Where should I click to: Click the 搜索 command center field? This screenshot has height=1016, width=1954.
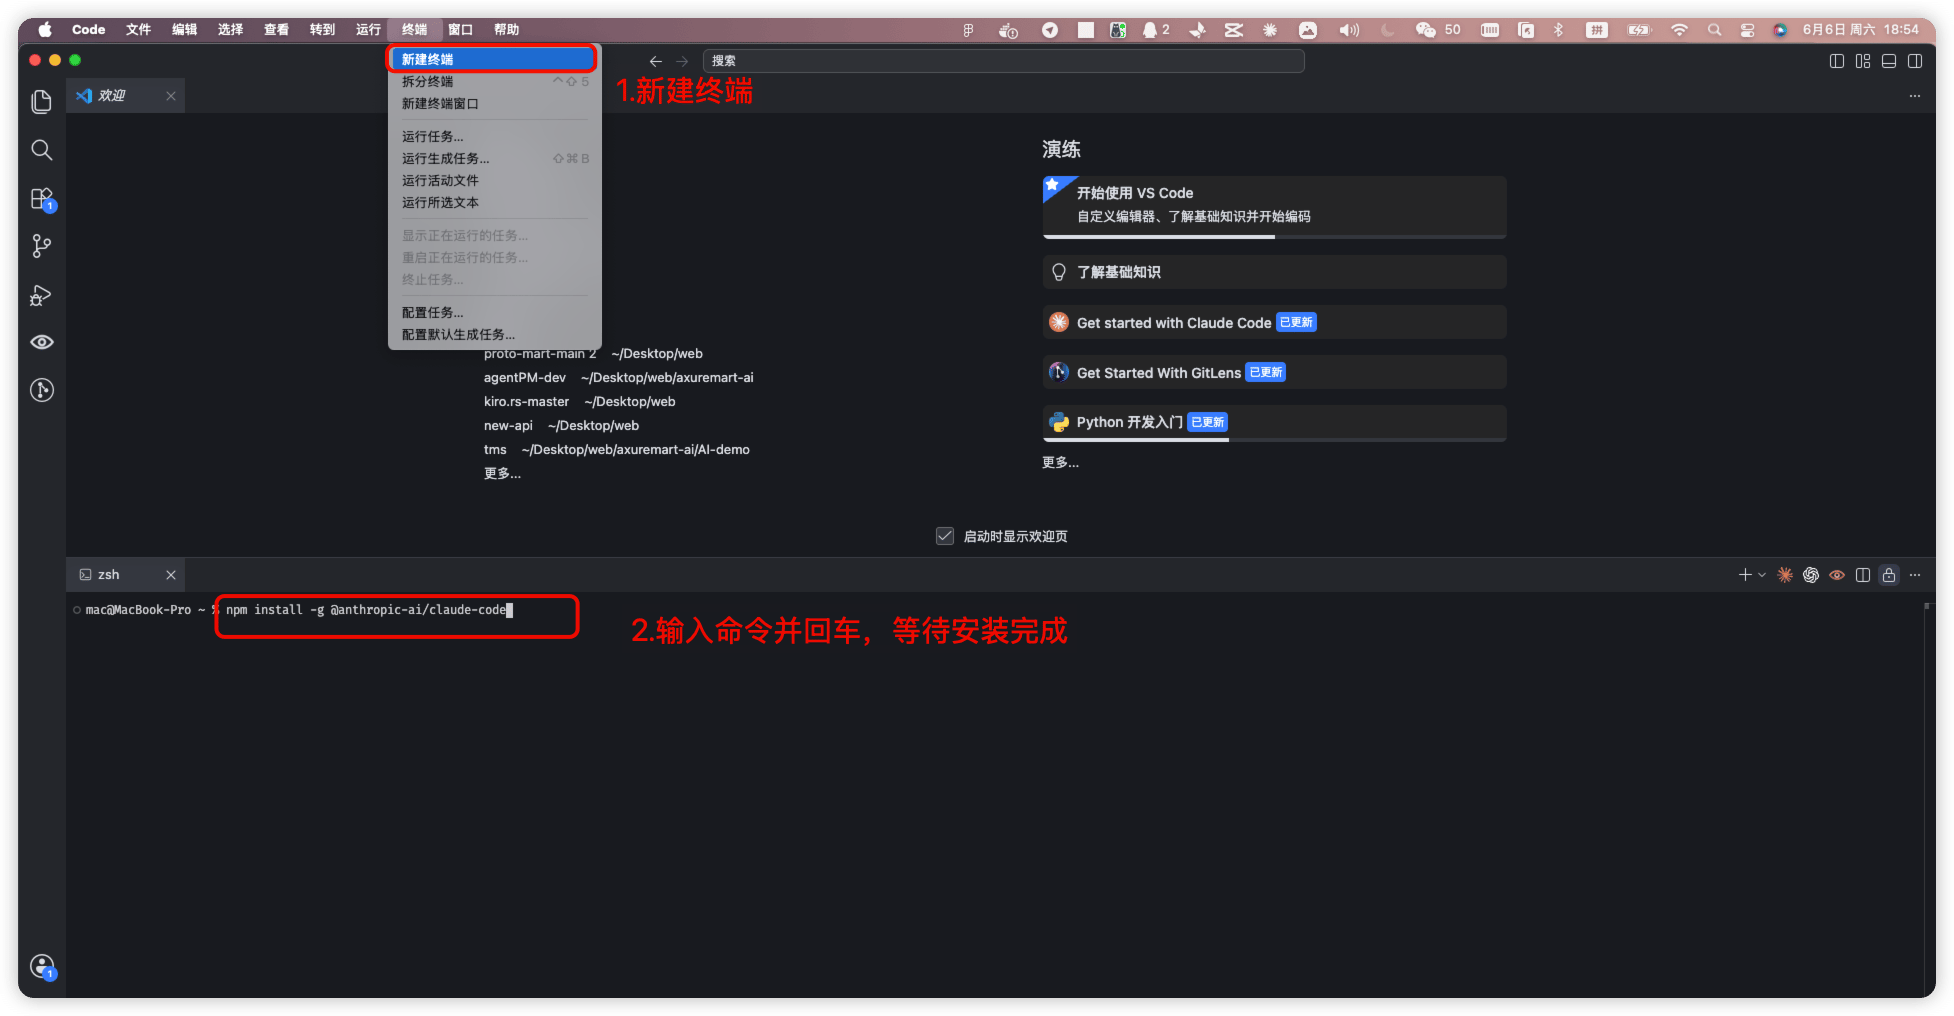(1003, 61)
